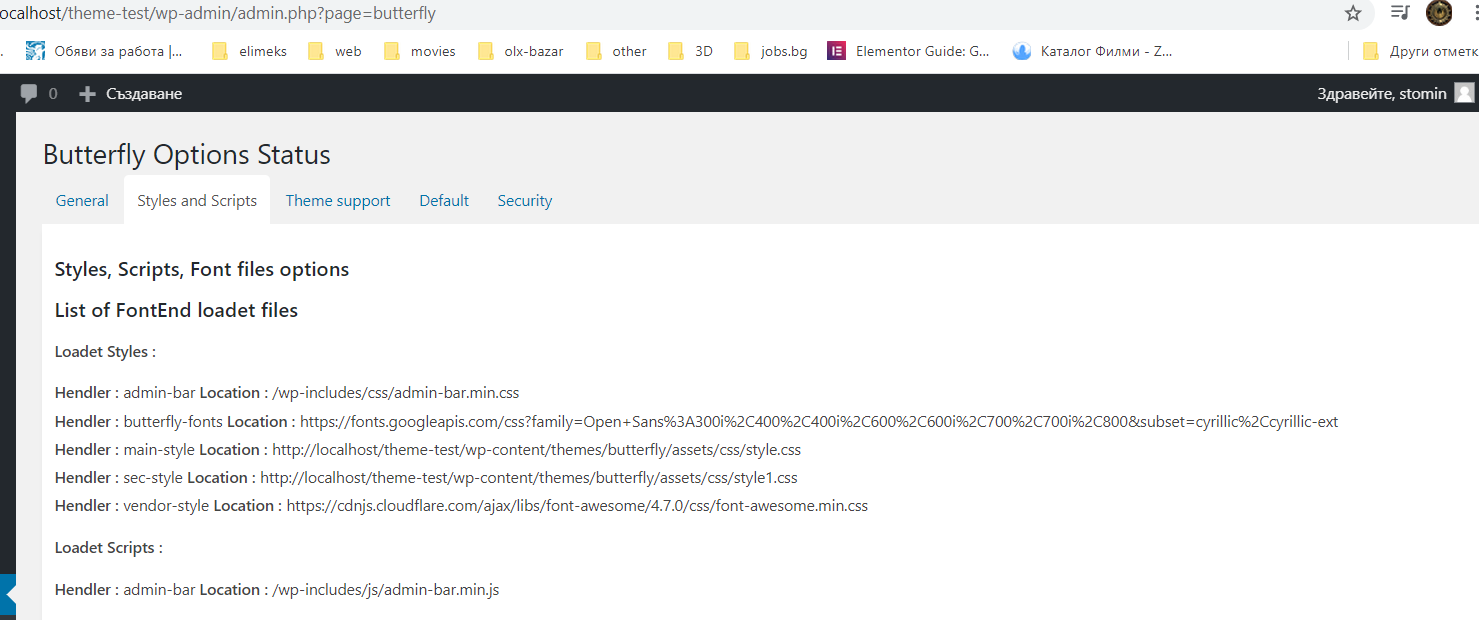The image size is (1479, 620).
Task: Click the stomin user avatar icon
Action: pyautogui.click(x=1464, y=93)
